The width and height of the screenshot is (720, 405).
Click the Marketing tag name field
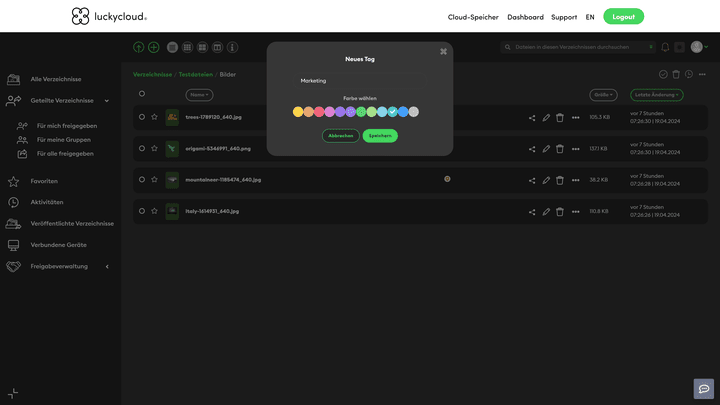(359, 80)
